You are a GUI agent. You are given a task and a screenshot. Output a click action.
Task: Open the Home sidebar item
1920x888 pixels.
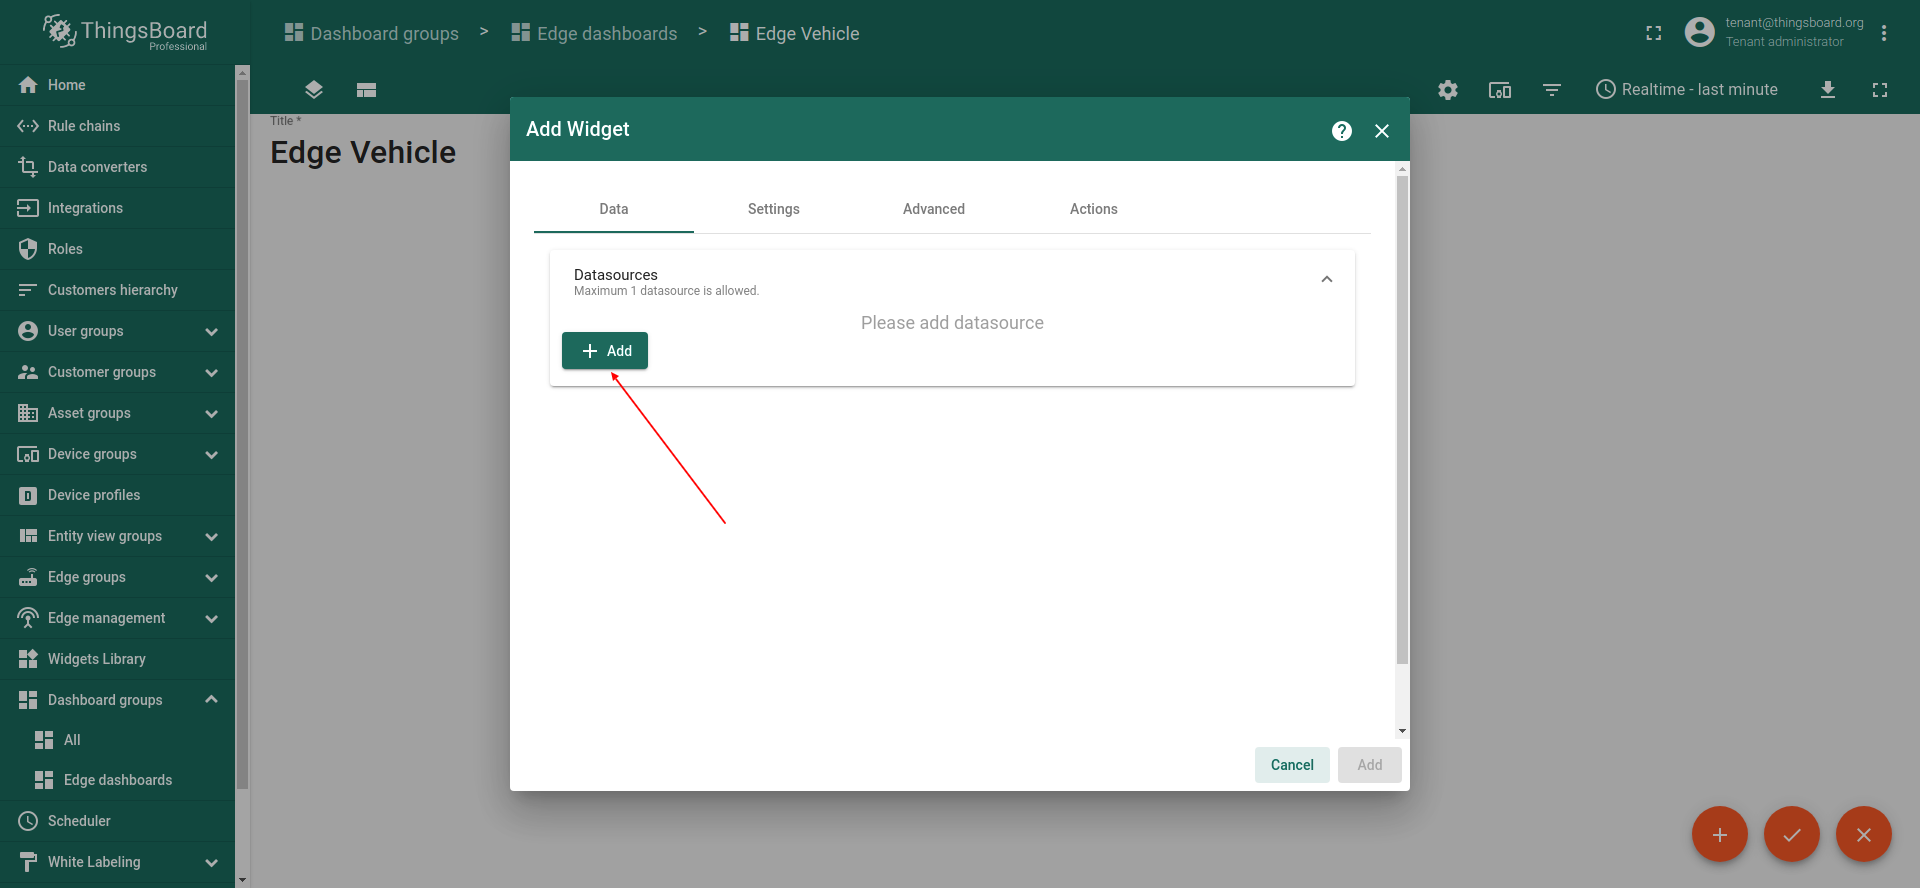pos(117,85)
